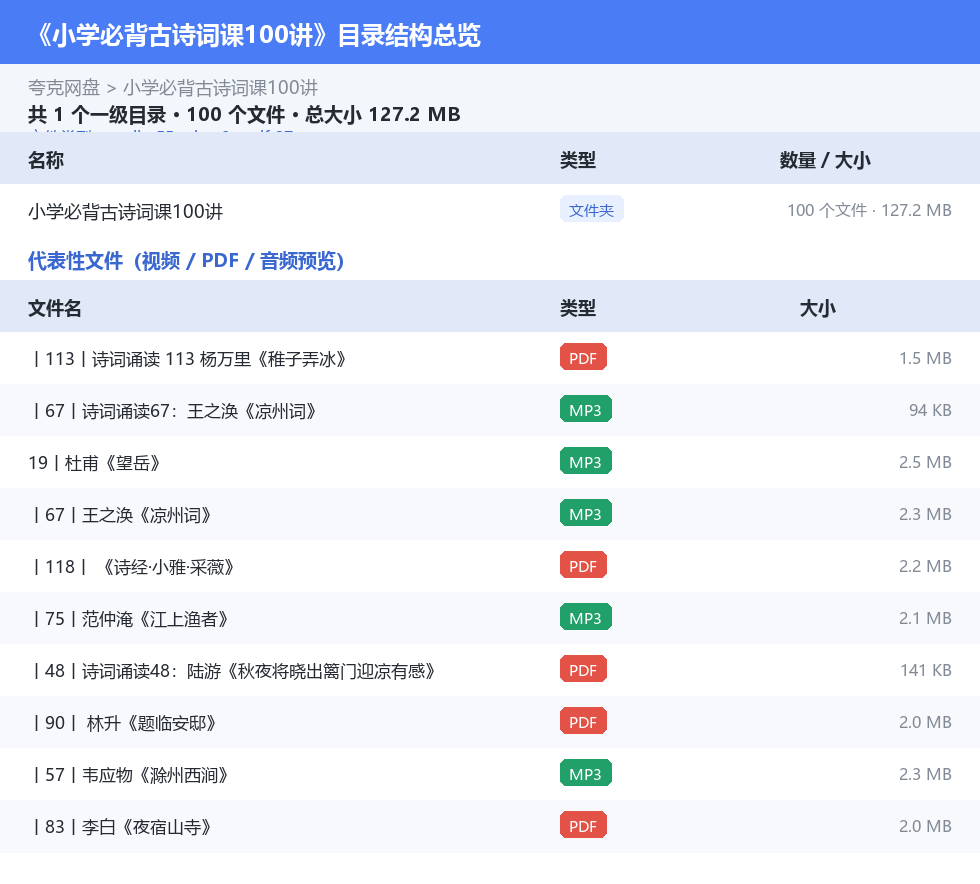The image size is (980, 884).
Task: Open the 2.3 MB file 王之涣《凉州词》
Action: [x=122, y=515]
